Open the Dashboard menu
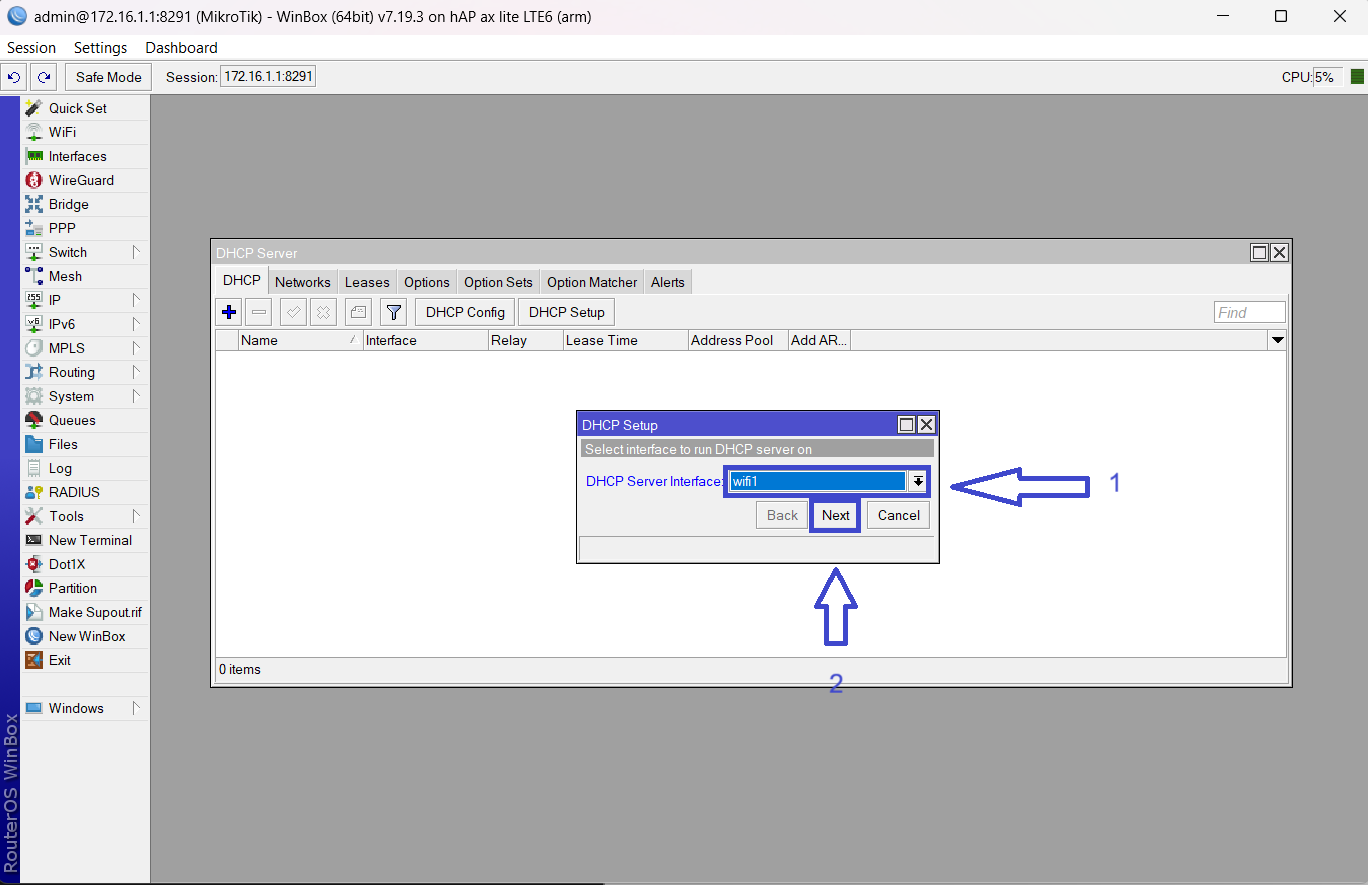Viewport: 1368px width, 885px height. [x=181, y=48]
